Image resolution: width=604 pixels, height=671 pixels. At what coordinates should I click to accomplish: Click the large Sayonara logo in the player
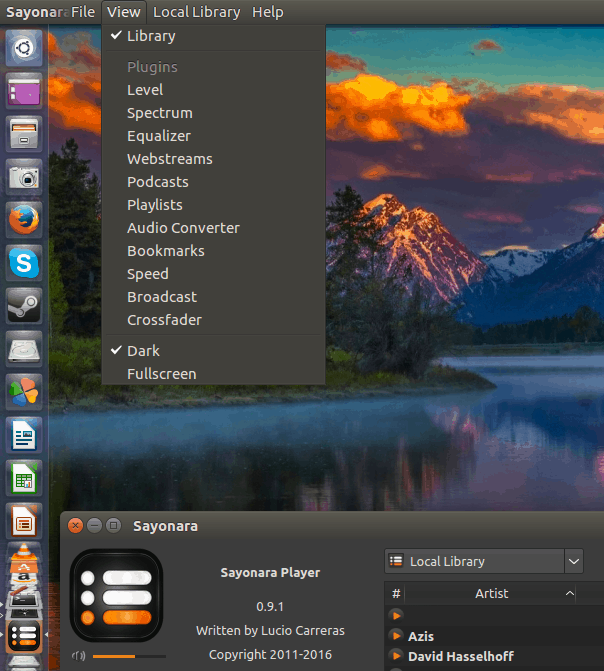pos(116,595)
